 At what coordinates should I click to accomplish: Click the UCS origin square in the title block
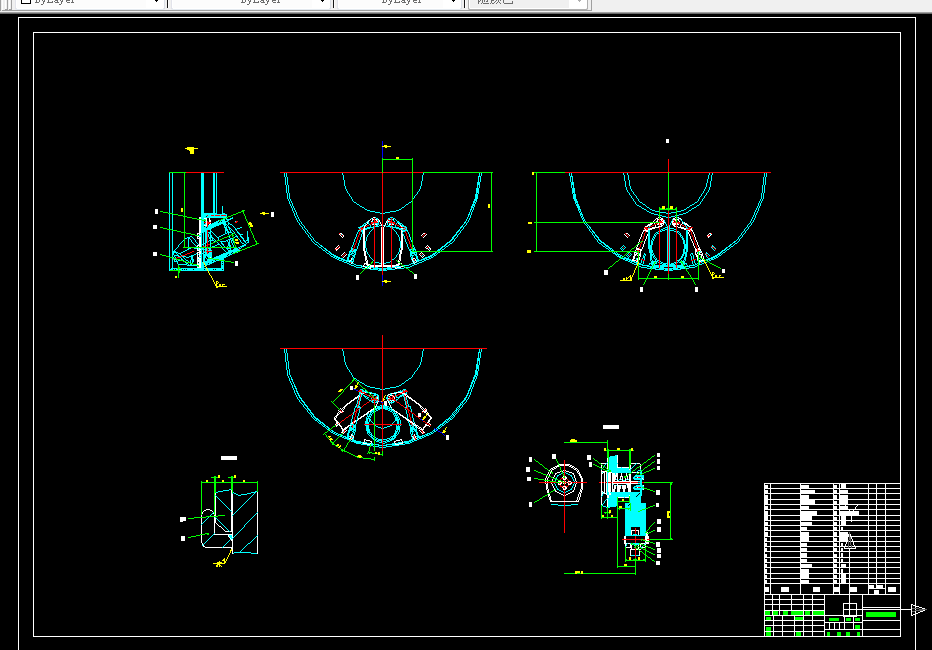point(850,610)
